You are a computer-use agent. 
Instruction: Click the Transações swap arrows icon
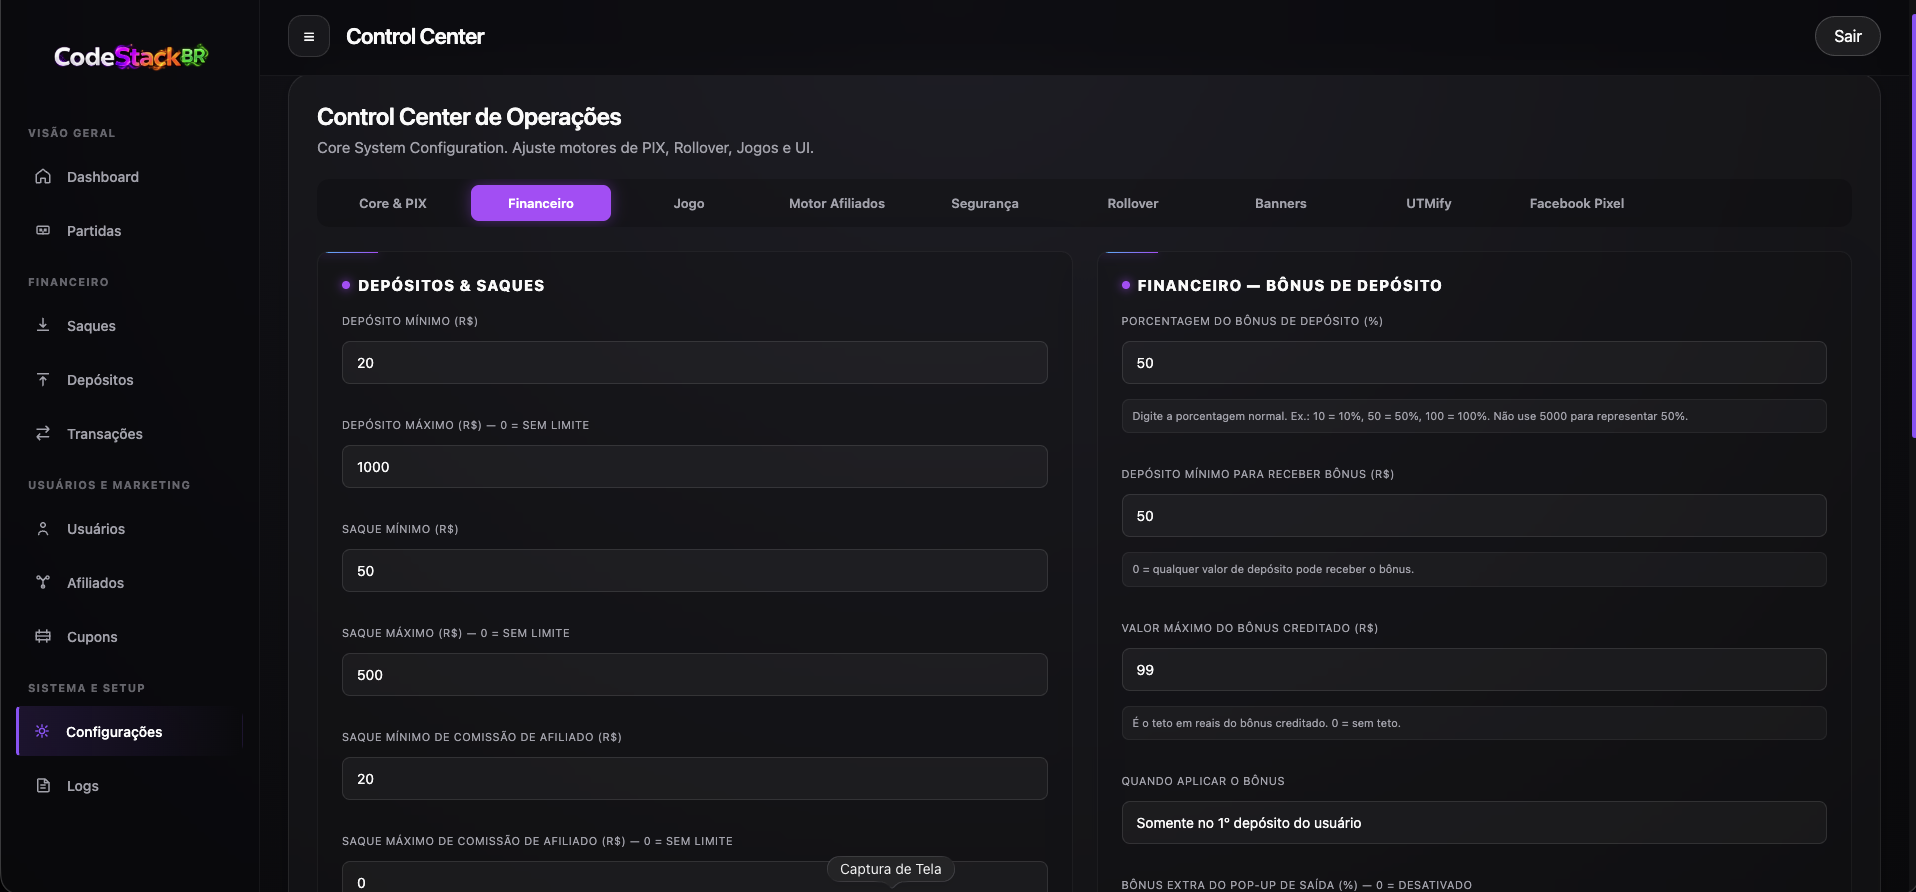43,433
